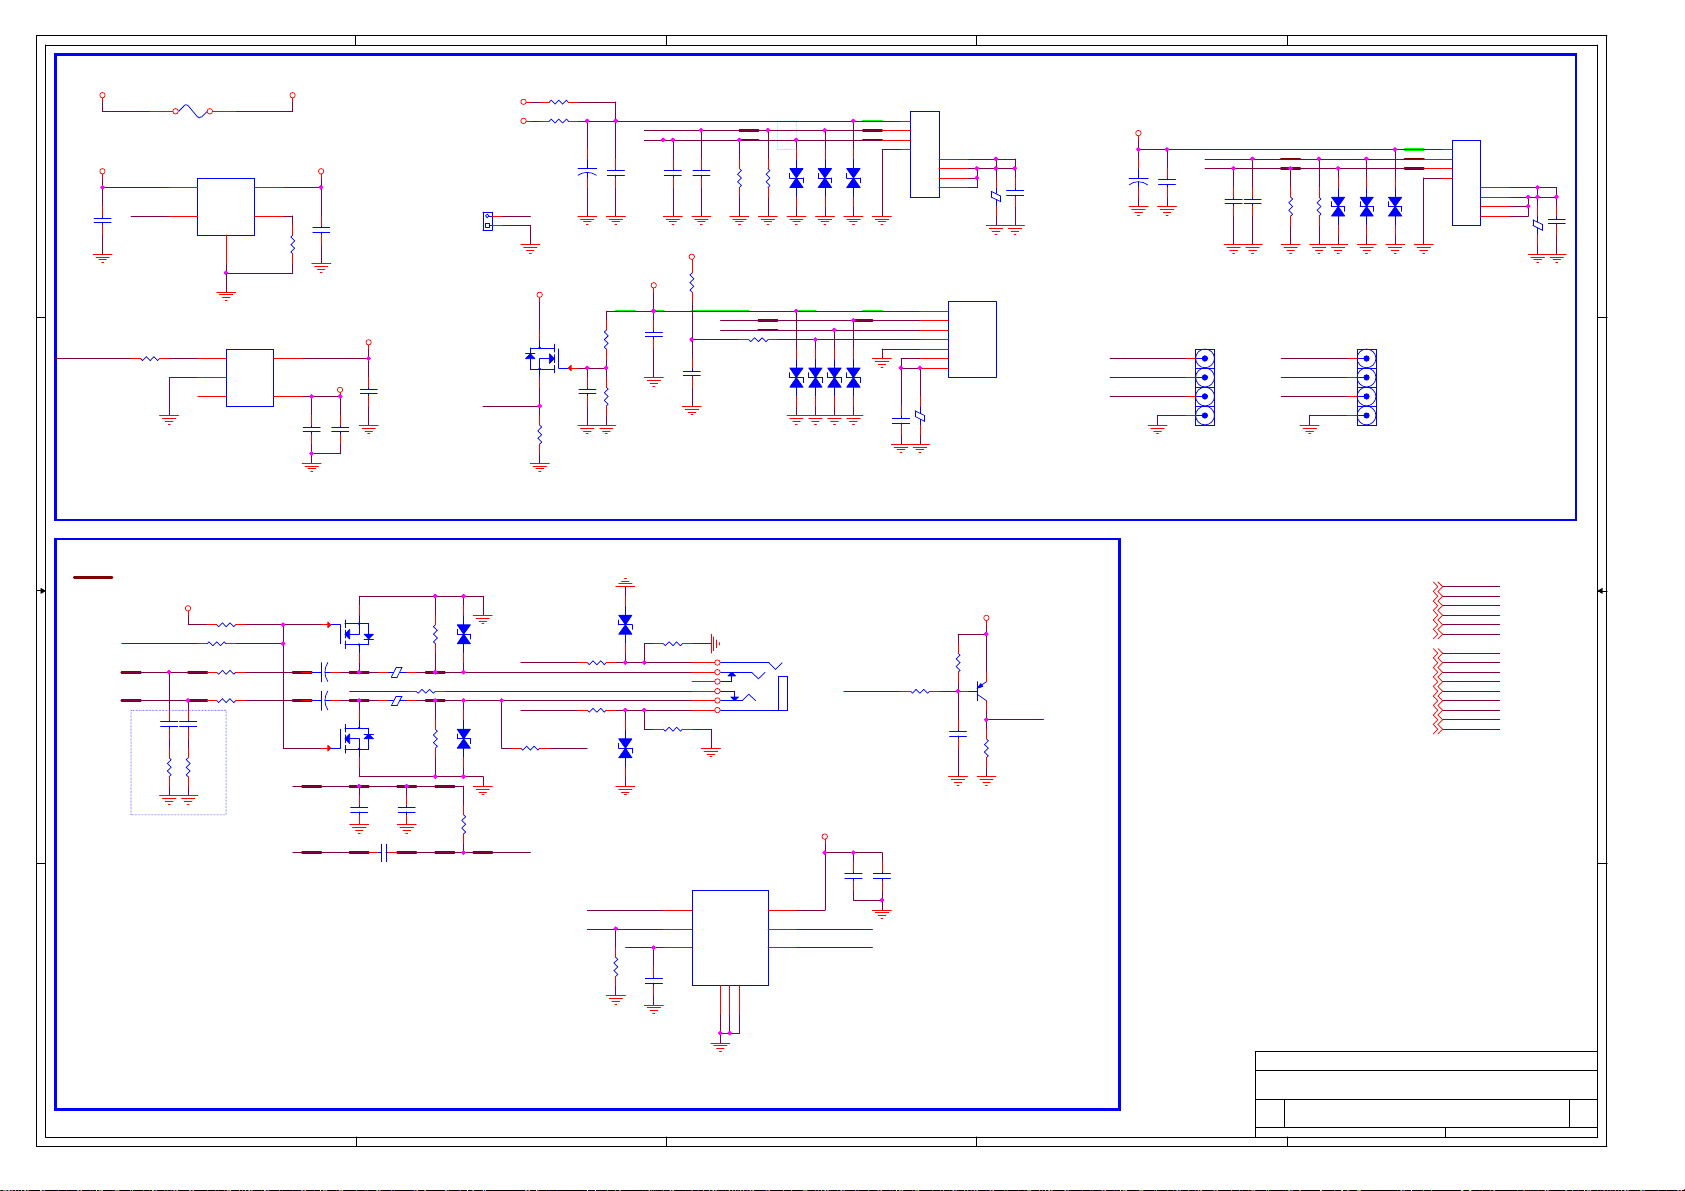This screenshot has height=1191, width=1685.
Task: Click the TVS diode hanging from the inverted ground
Action: point(625,625)
